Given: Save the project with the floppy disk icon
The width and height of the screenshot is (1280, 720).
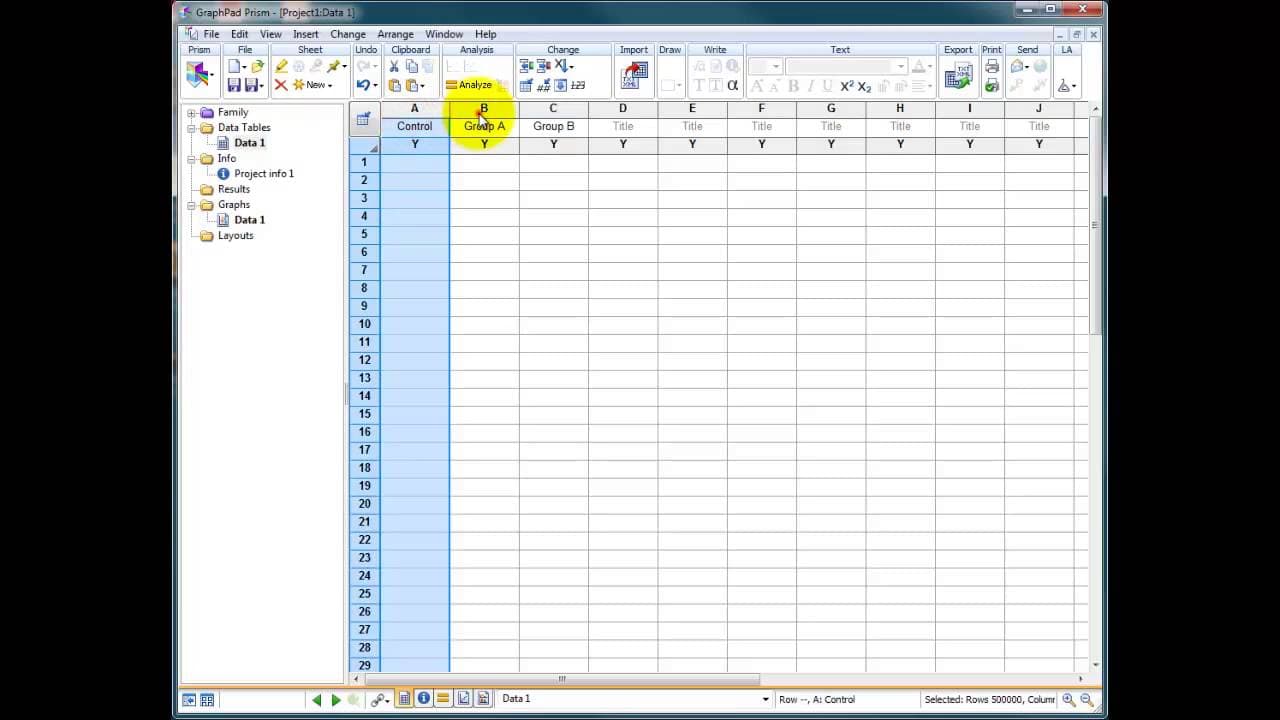Looking at the screenshot, I should click(234, 85).
